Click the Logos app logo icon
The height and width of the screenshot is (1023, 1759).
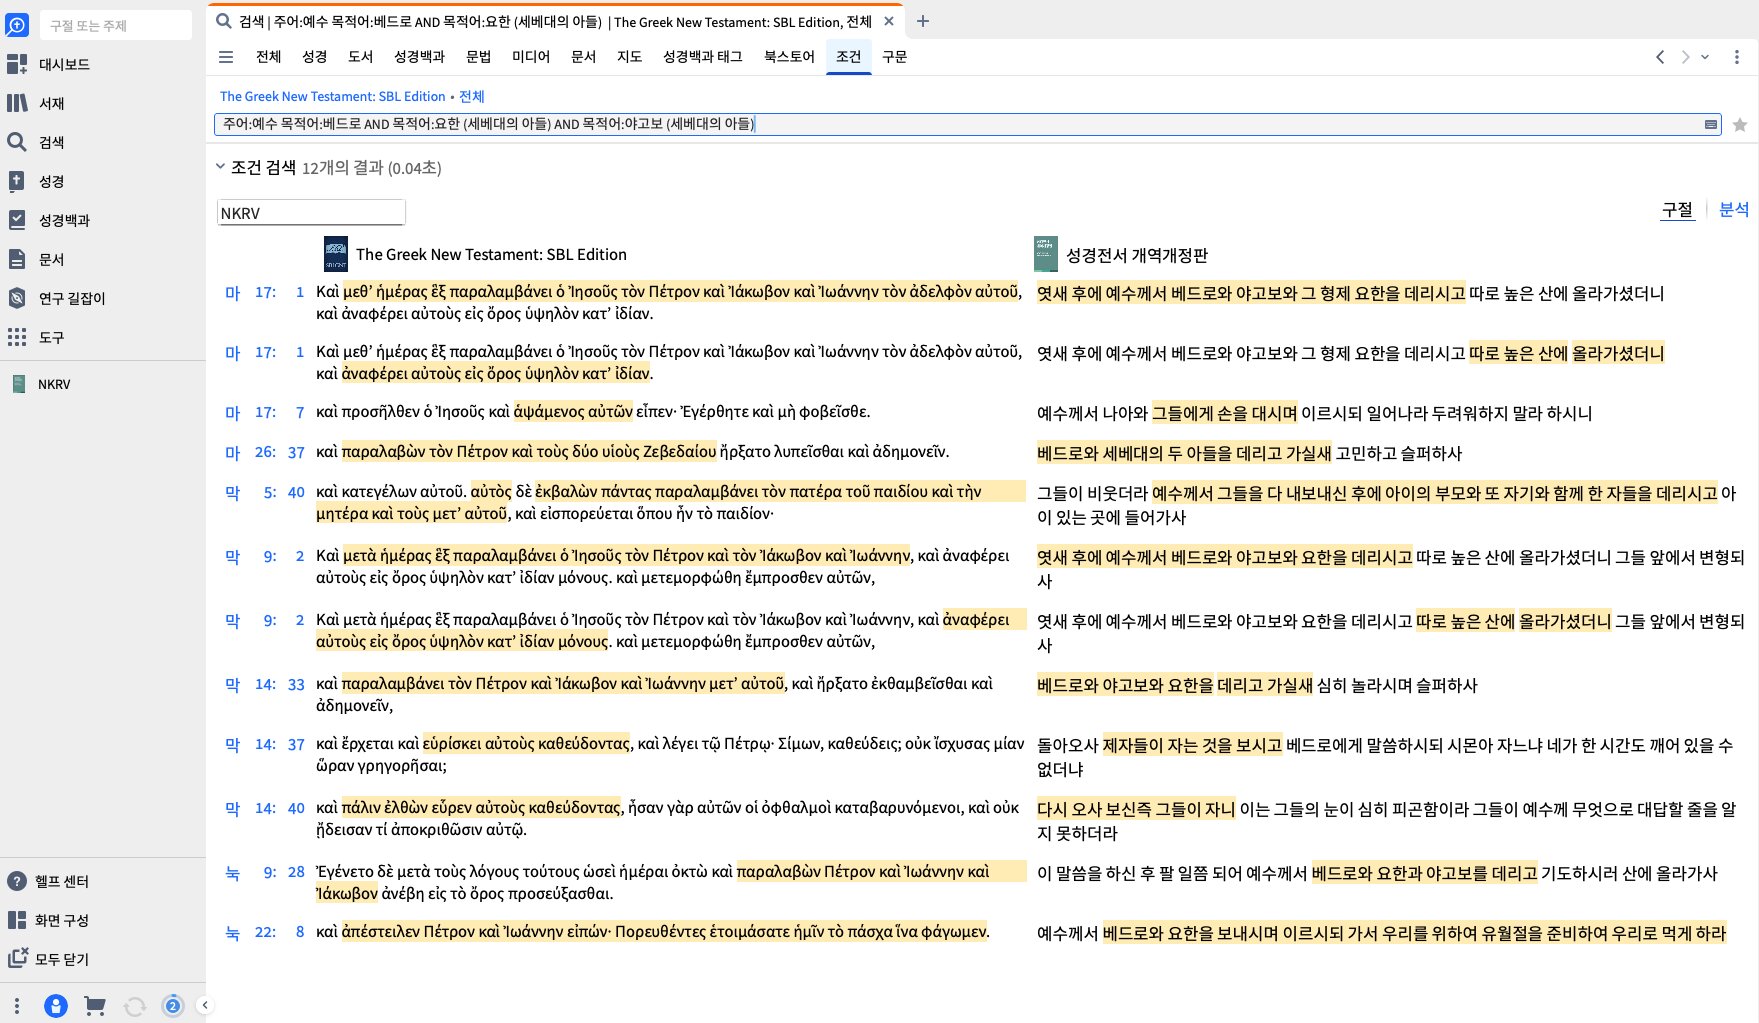(x=17, y=25)
